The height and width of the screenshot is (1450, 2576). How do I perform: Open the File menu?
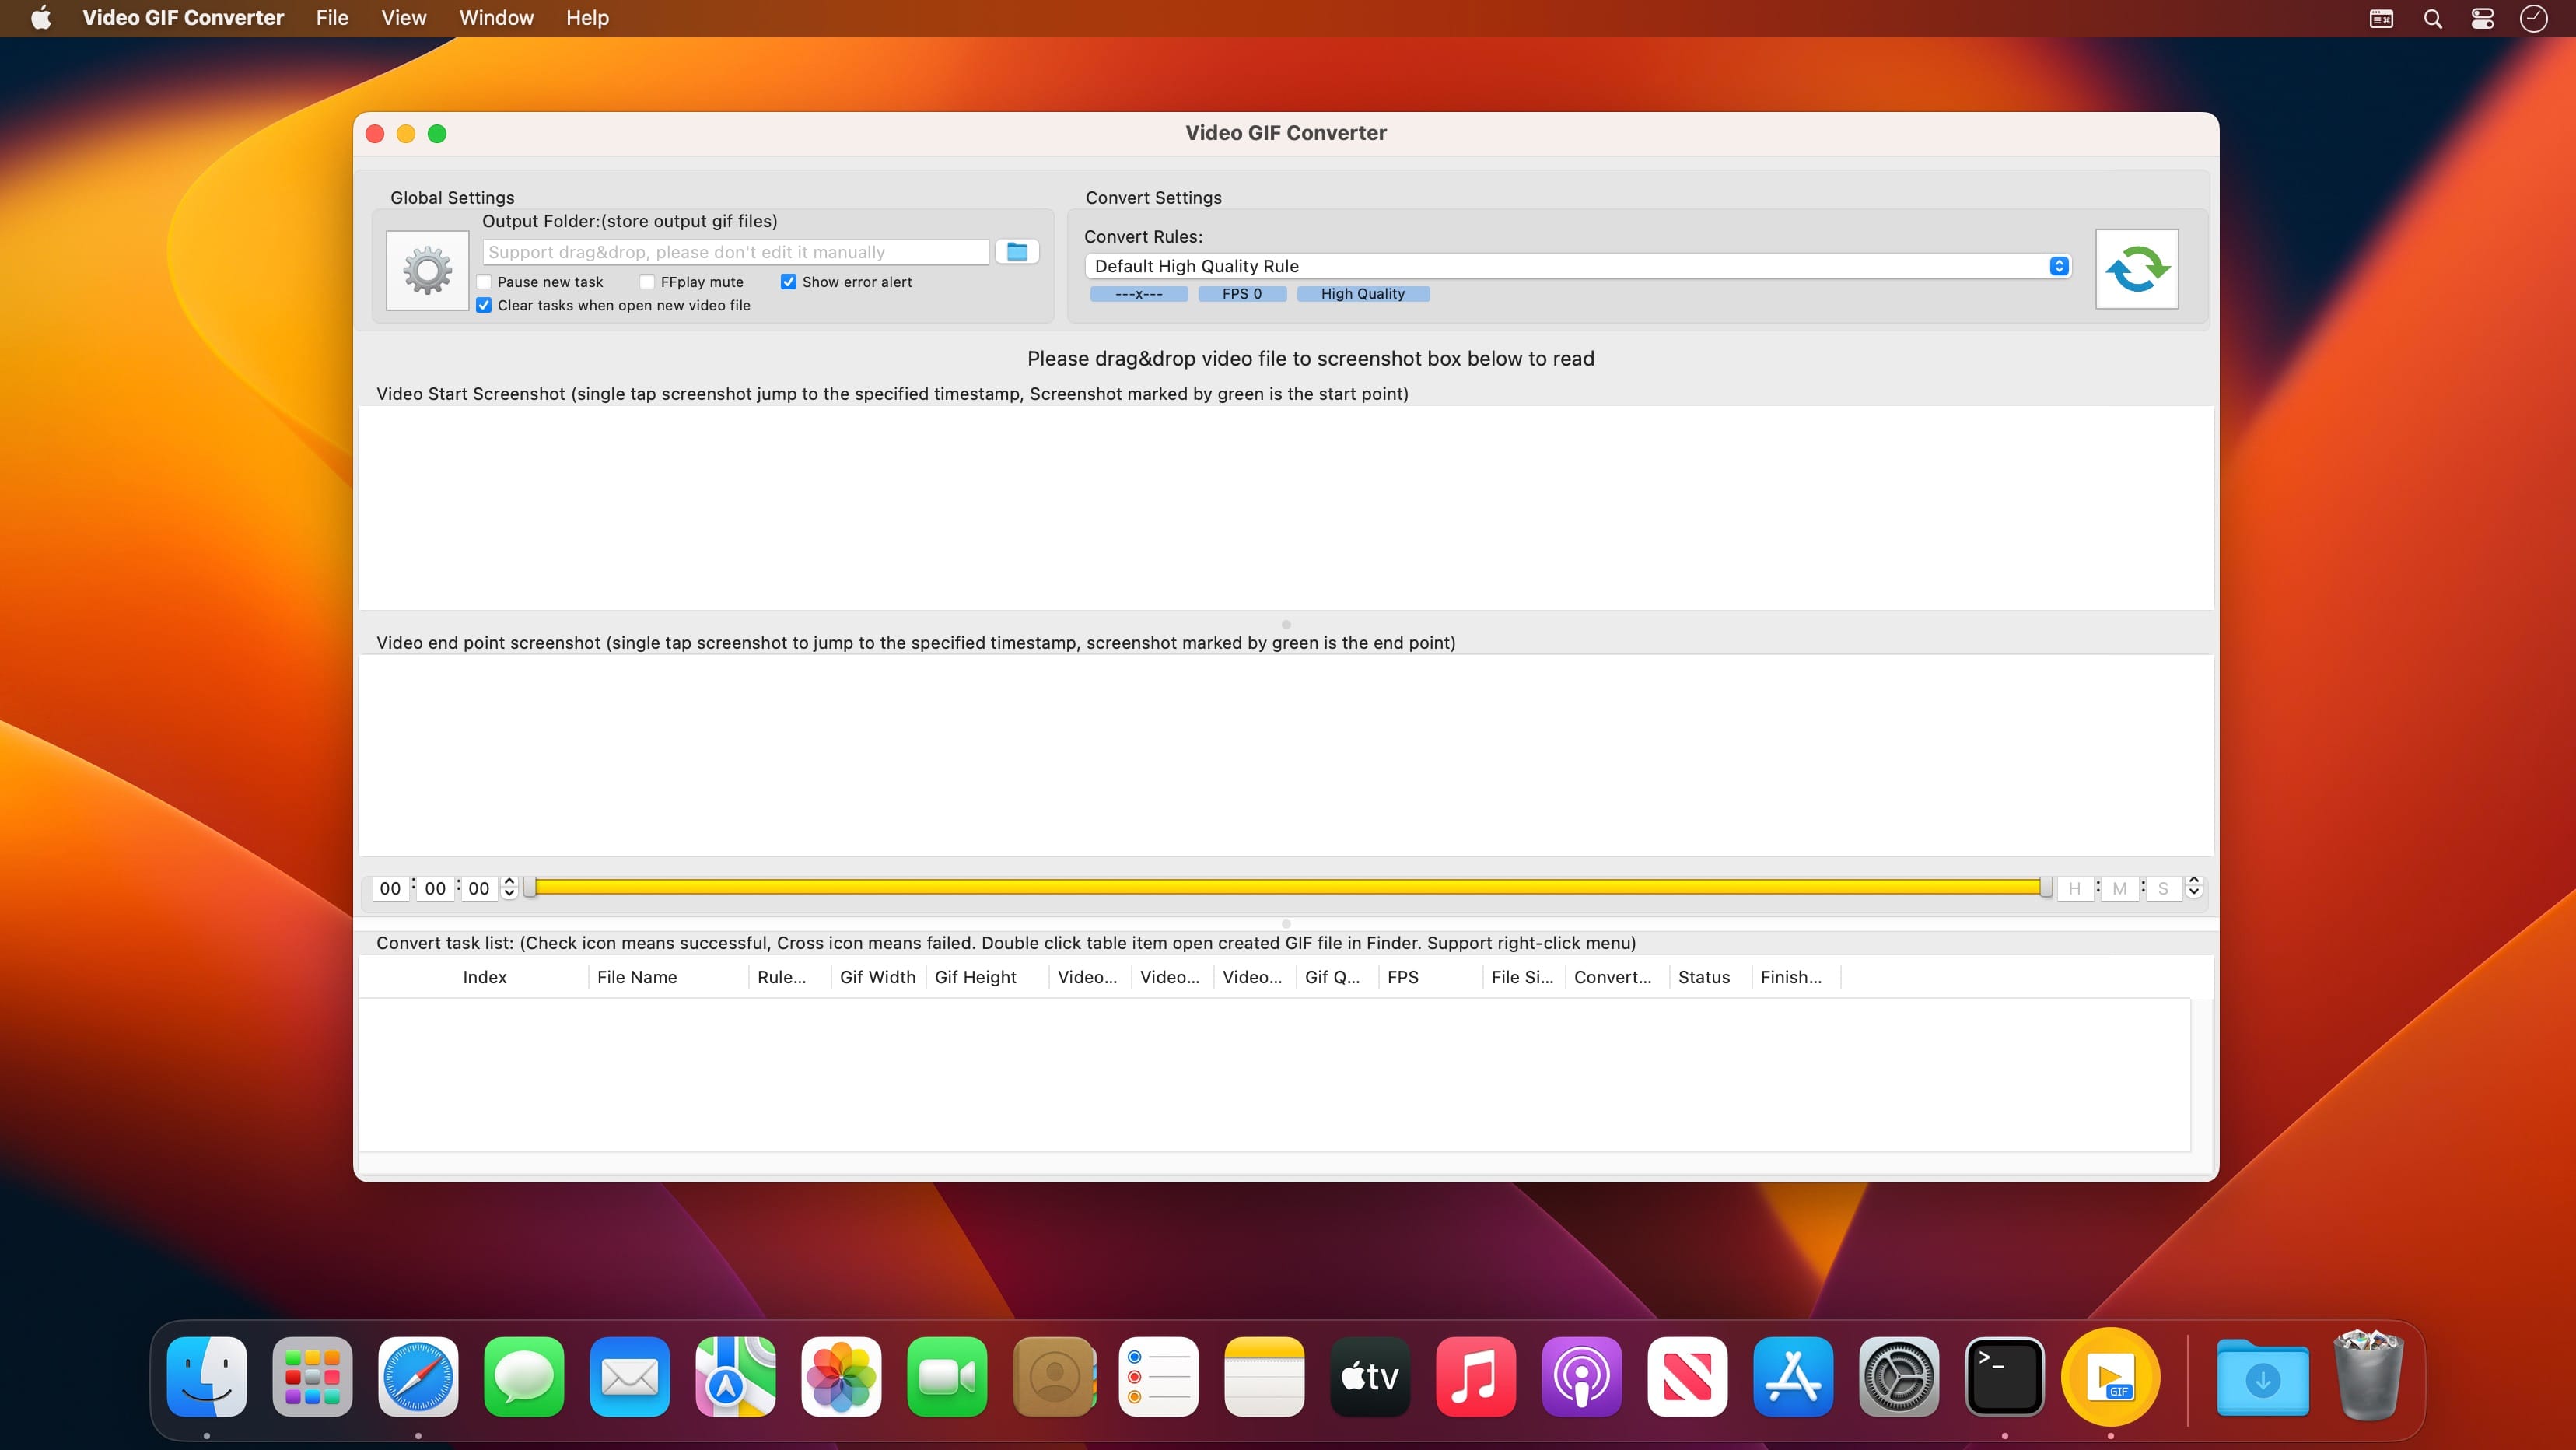tap(332, 18)
